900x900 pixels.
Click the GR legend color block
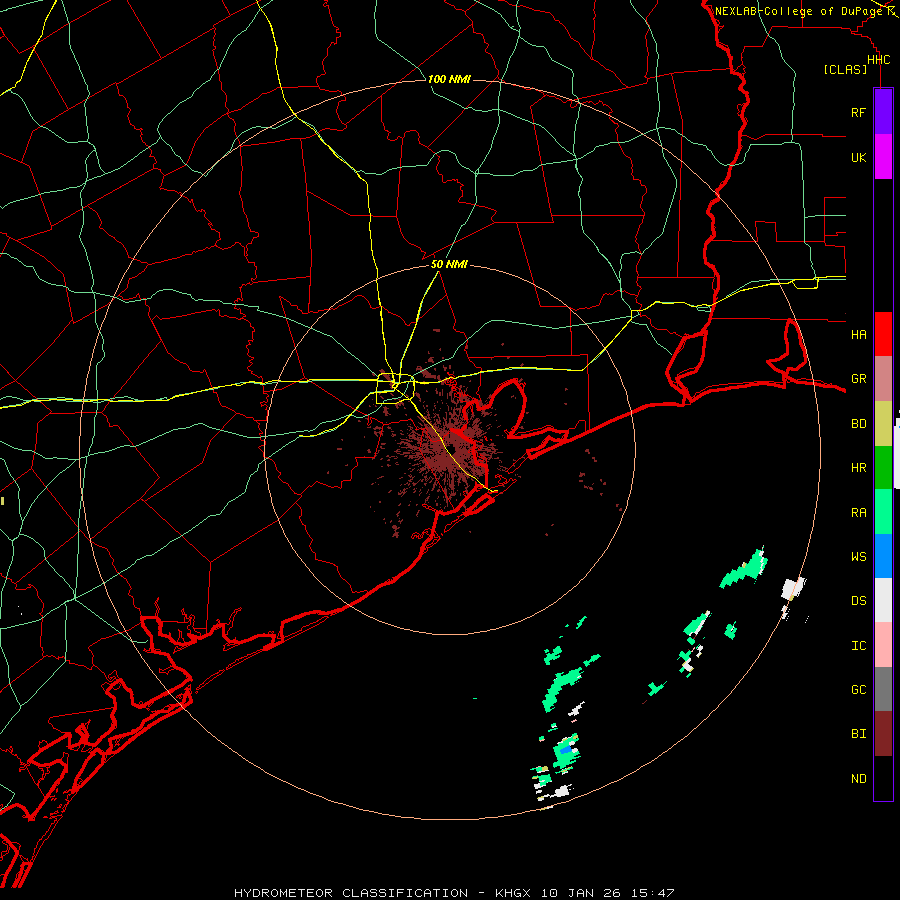pos(883,378)
